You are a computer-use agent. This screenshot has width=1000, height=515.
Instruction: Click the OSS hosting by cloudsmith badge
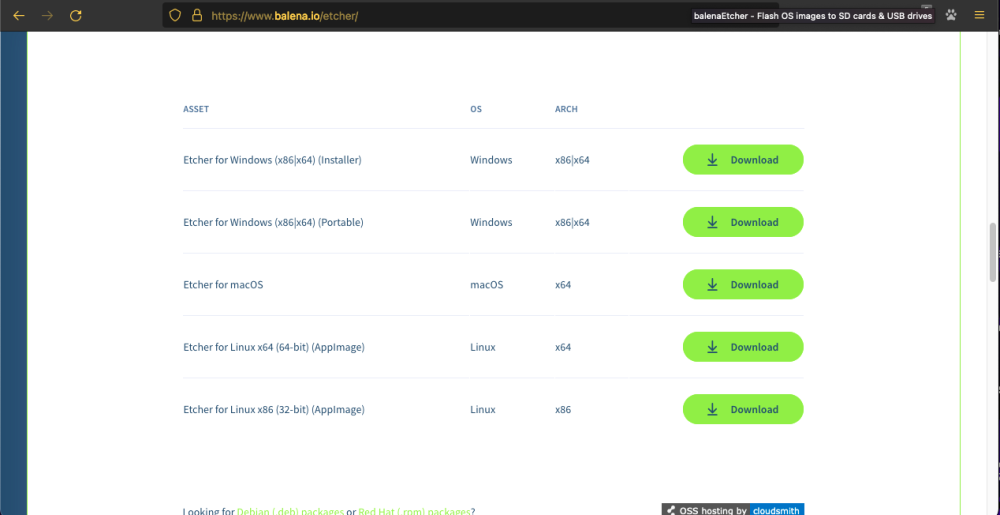[733, 510]
